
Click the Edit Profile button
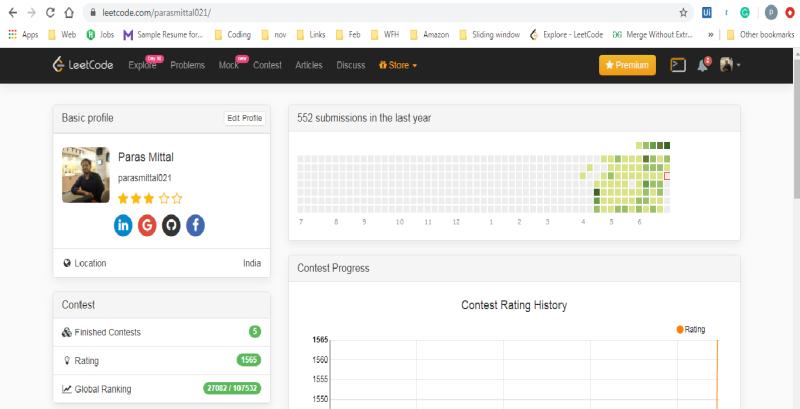pos(244,118)
